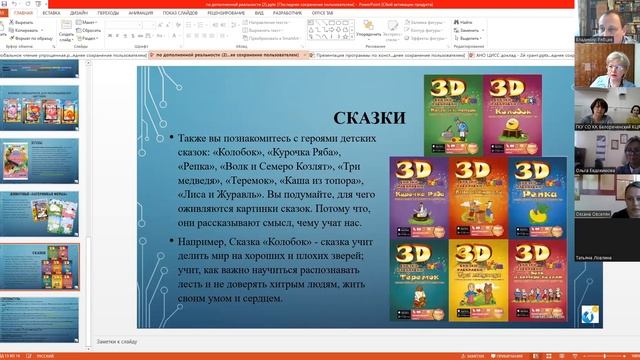Screen dimensions: 640x360
Task: Open the РЕЦЕНЗИРОВАНИЕ ribbon tab
Action: 226,13
